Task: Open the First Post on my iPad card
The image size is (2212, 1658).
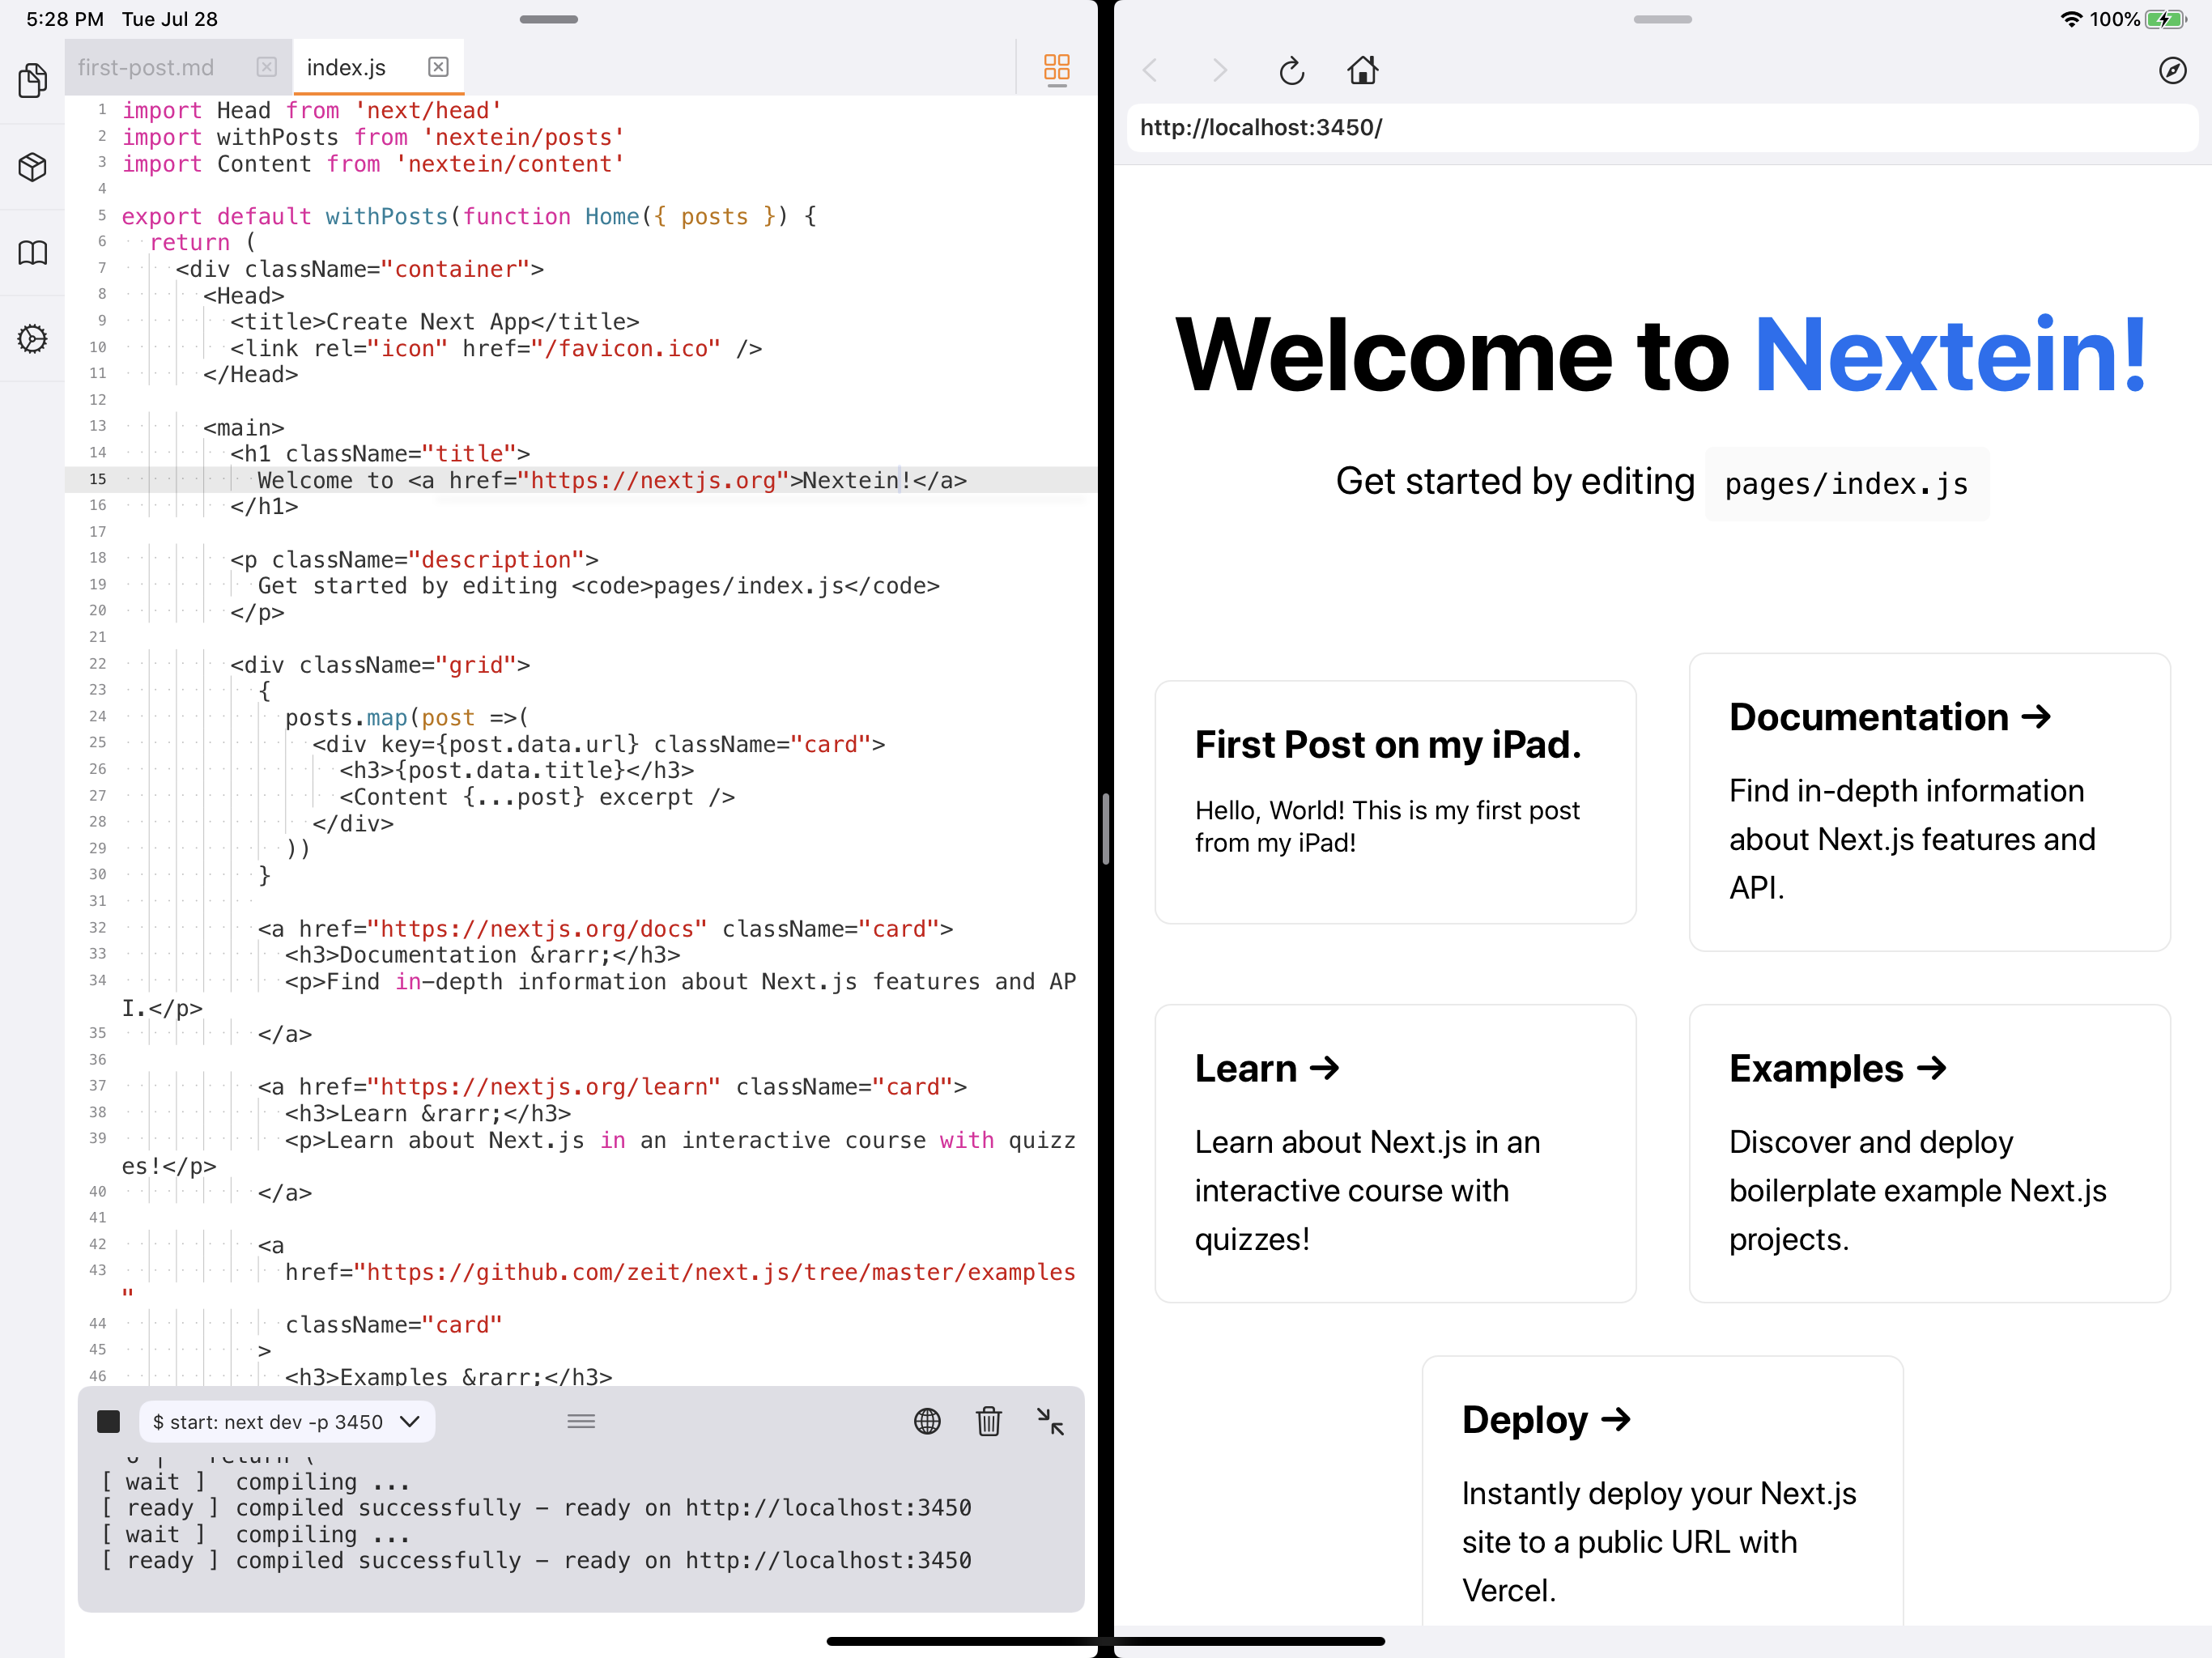Action: click(1395, 802)
